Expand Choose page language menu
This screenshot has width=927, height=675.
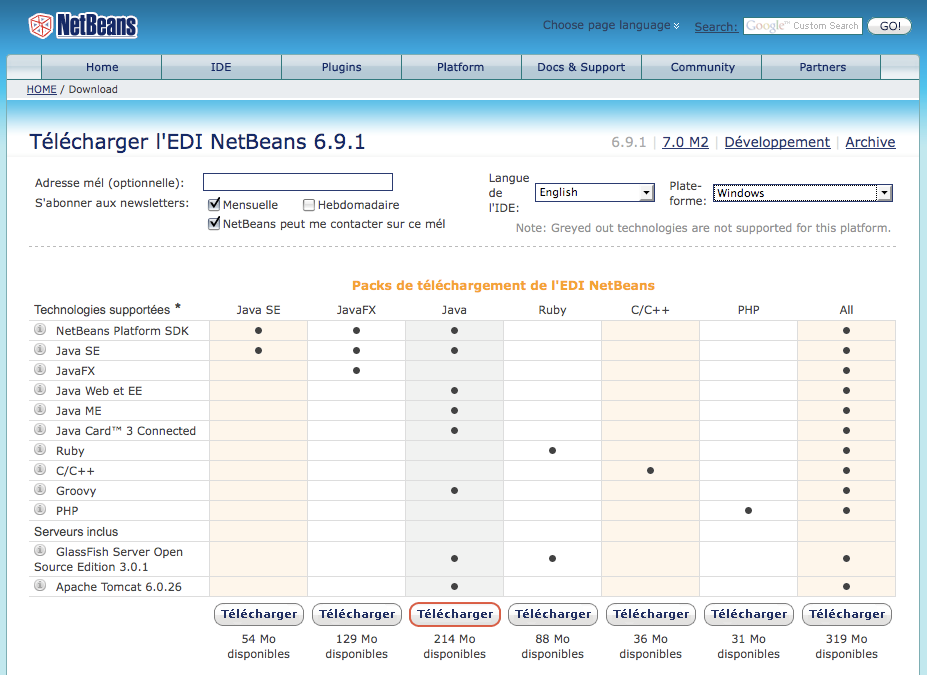point(611,25)
